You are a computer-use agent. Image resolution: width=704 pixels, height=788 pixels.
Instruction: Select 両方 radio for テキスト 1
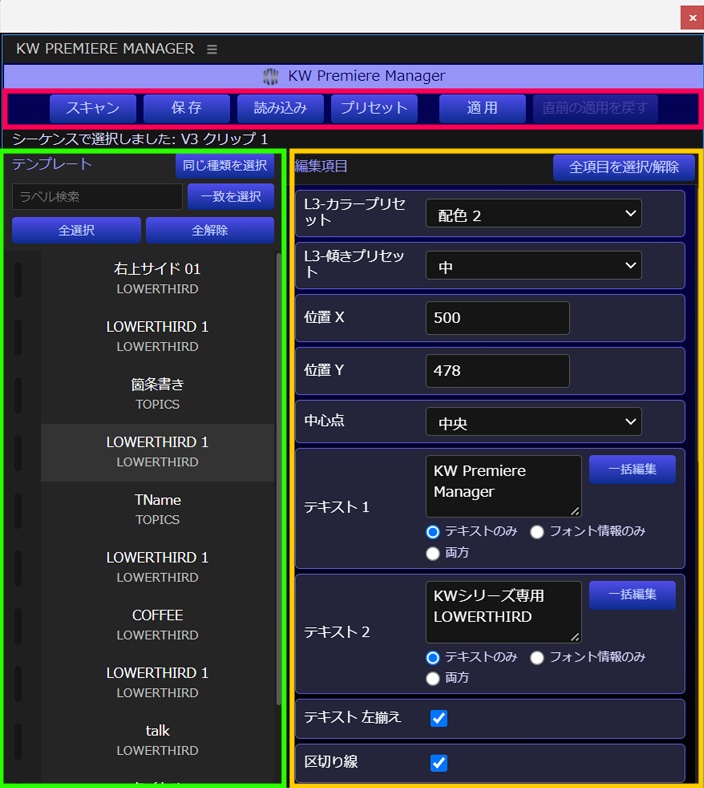pyautogui.click(x=433, y=554)
